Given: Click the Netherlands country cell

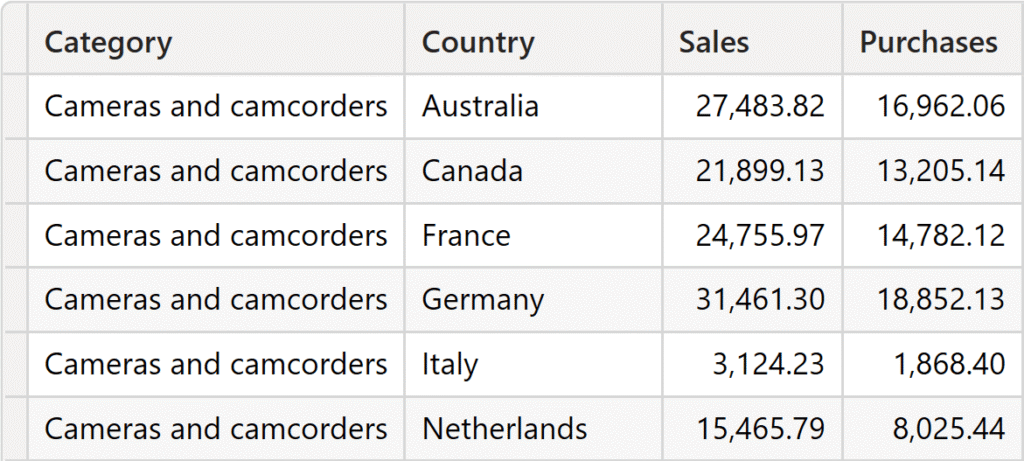Looking at the screenshot, I should pyautogui.click(x=504, y=429).
